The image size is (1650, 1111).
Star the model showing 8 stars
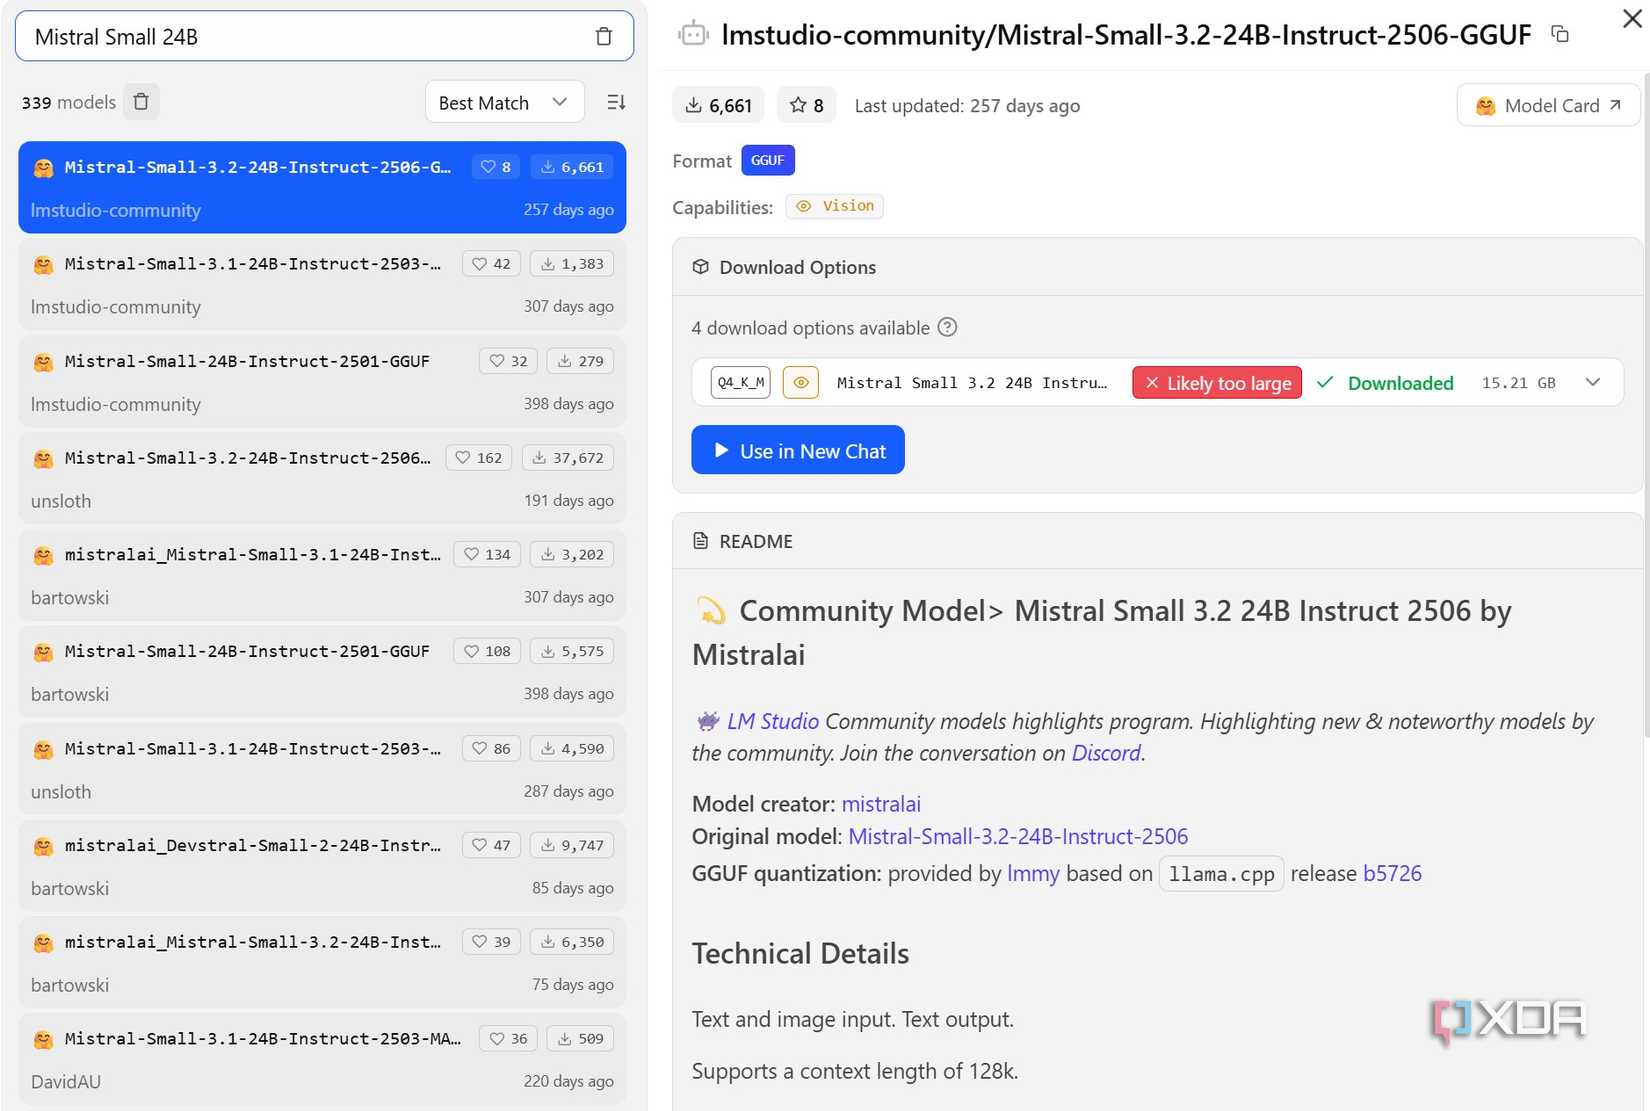[x=806, y=105]
